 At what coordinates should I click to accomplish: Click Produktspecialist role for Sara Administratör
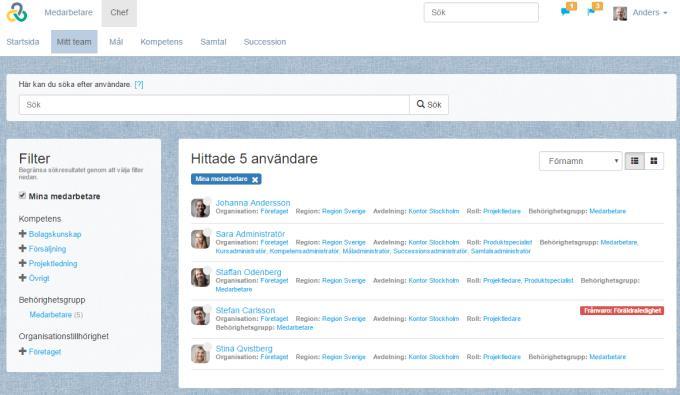[x=507, y=242]
